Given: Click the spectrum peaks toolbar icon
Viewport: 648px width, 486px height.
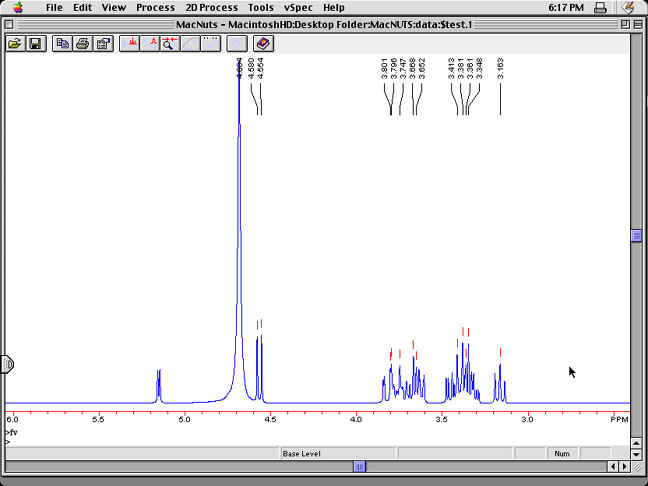Looking at the screenshot, I should [x=130, y=44].
